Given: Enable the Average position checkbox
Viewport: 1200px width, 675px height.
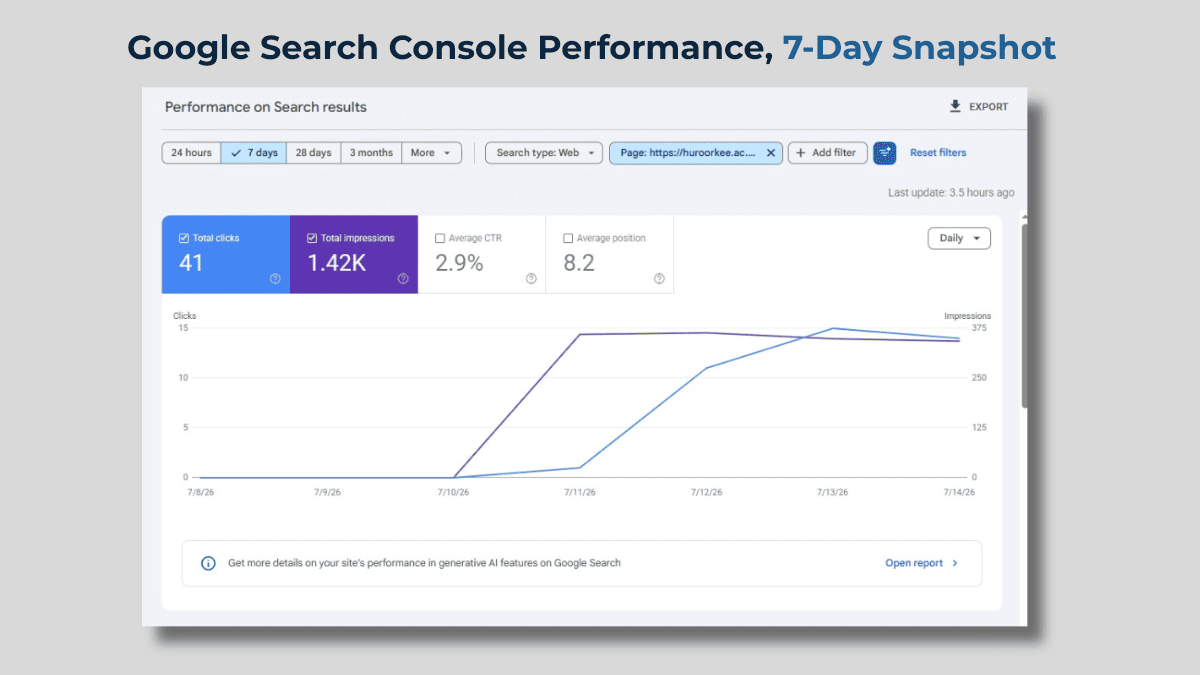Looking at the screenshot, I should [568, 238].
